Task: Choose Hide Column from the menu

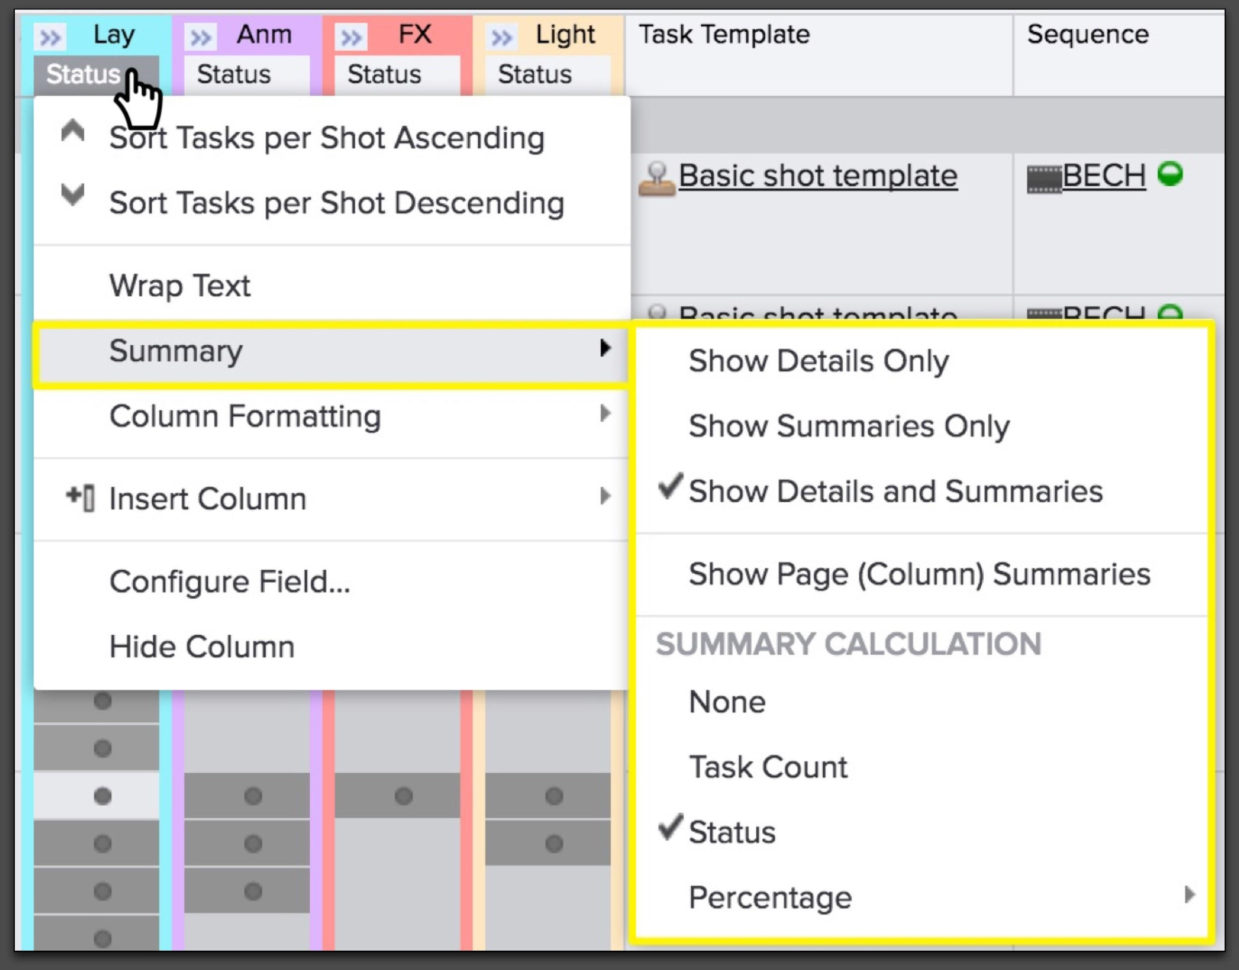Action: [201, 647]
